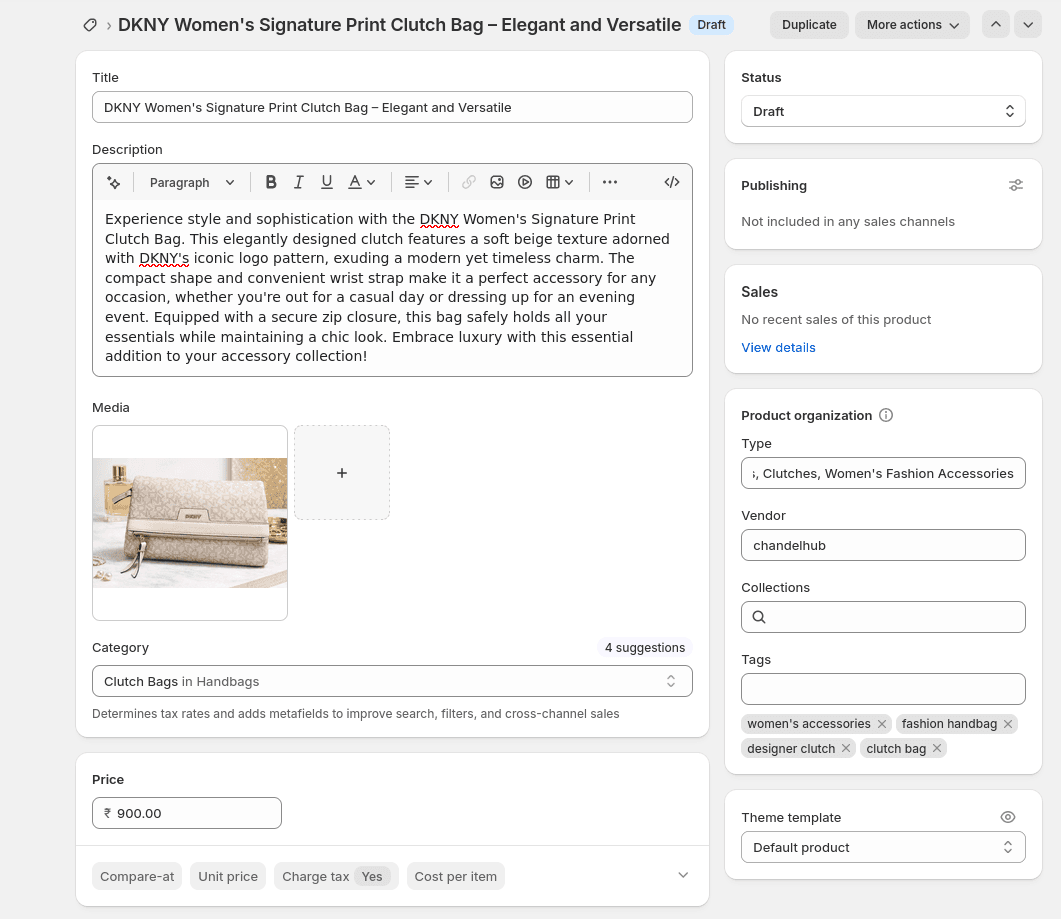Remove the fashion handbag tag
This screenshot has width=1061, height=919.
(x=1008, y=724)
